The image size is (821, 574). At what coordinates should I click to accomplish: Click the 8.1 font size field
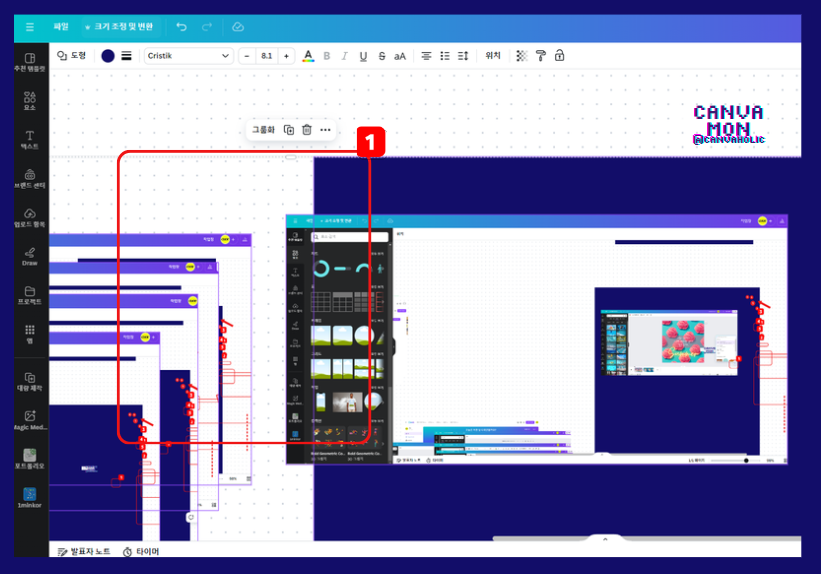point(267,56)
